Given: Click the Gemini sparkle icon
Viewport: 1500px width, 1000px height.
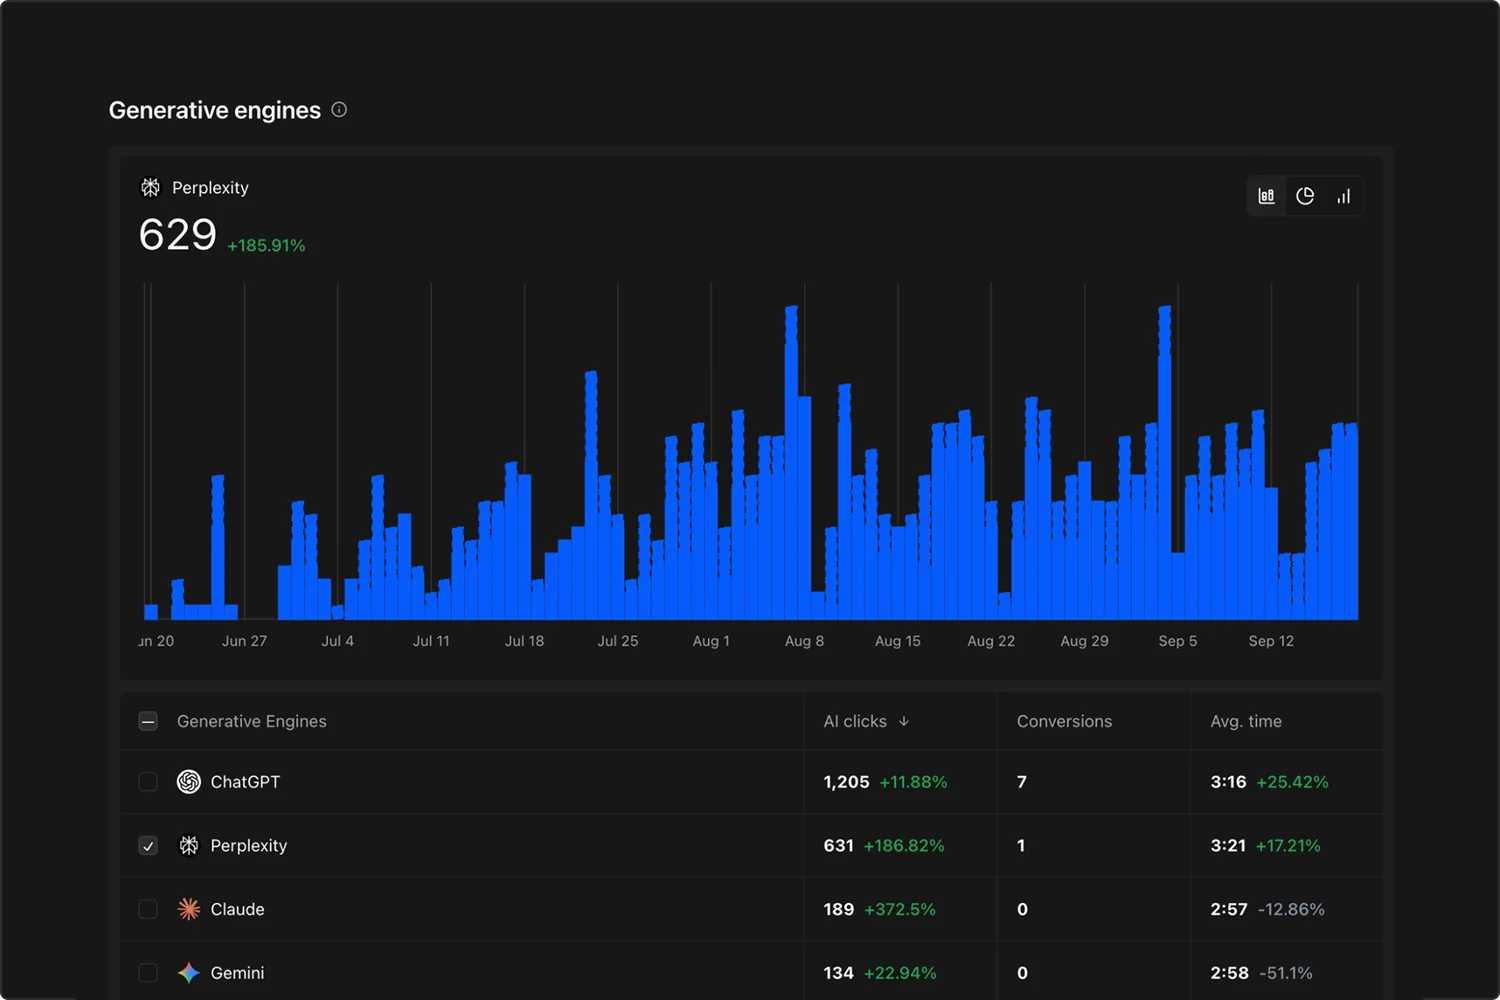Looking at the screenshot, I should point(189,973).
